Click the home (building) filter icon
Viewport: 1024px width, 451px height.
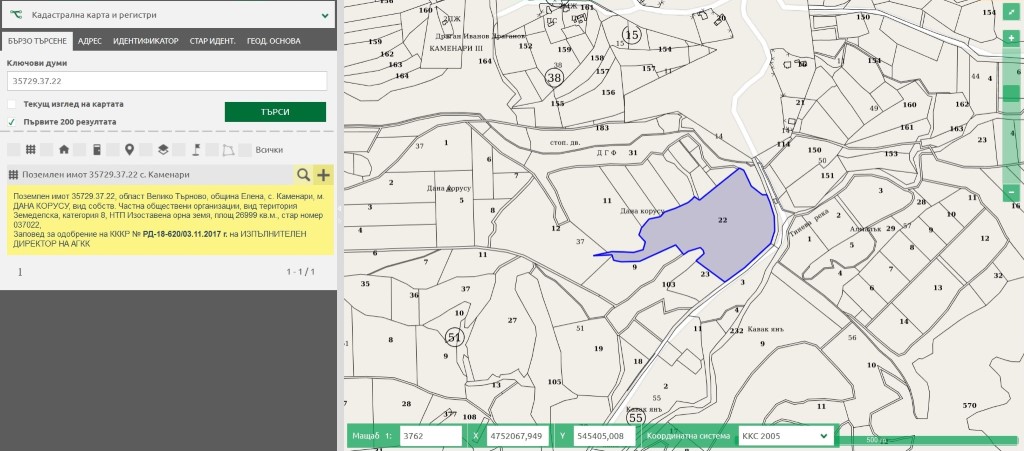(64, 150)
